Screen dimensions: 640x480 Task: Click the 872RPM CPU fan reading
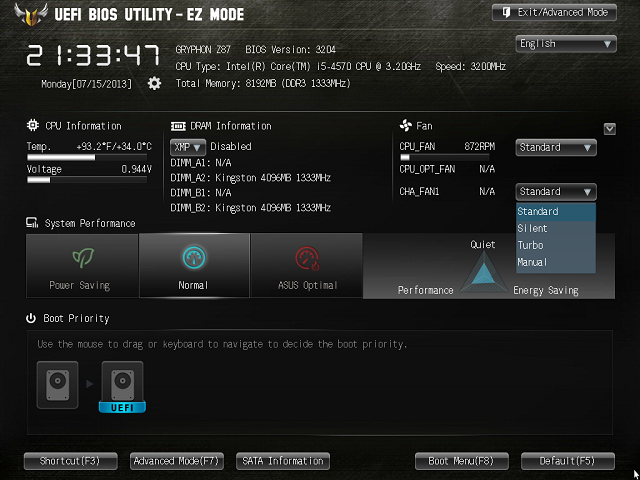pyautogui.click(x=480, y=147)
